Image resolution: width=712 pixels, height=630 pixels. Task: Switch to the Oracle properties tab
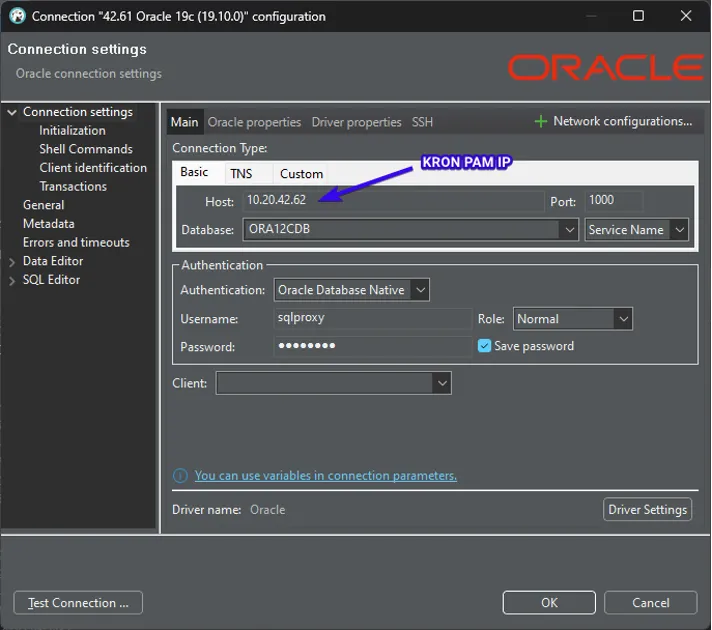coord(254,122)
